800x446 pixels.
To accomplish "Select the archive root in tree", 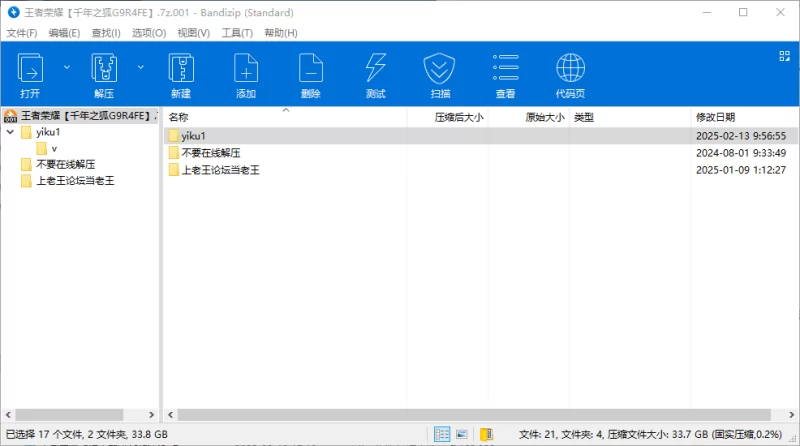I will [80, 116].
